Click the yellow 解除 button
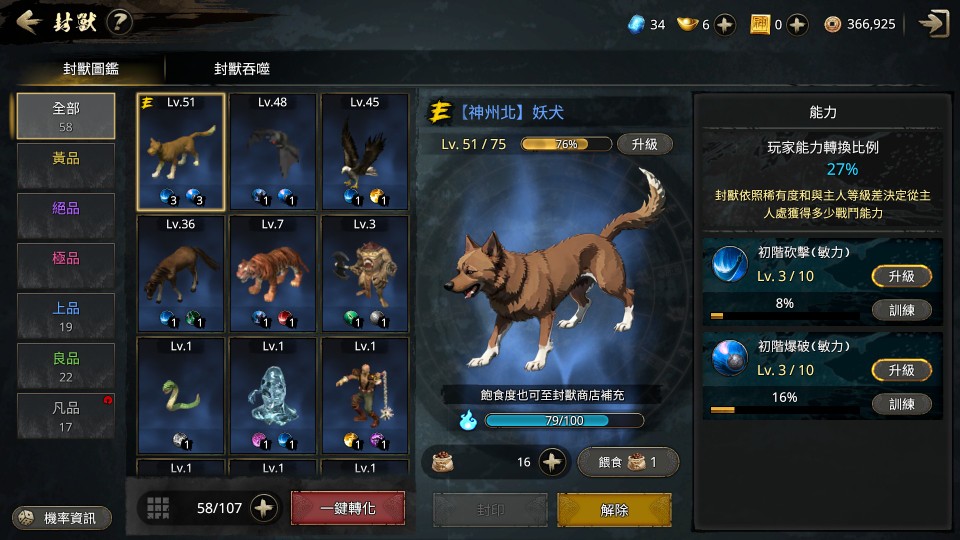The width and height of the screenshot is (960, 540). (614, 509)
